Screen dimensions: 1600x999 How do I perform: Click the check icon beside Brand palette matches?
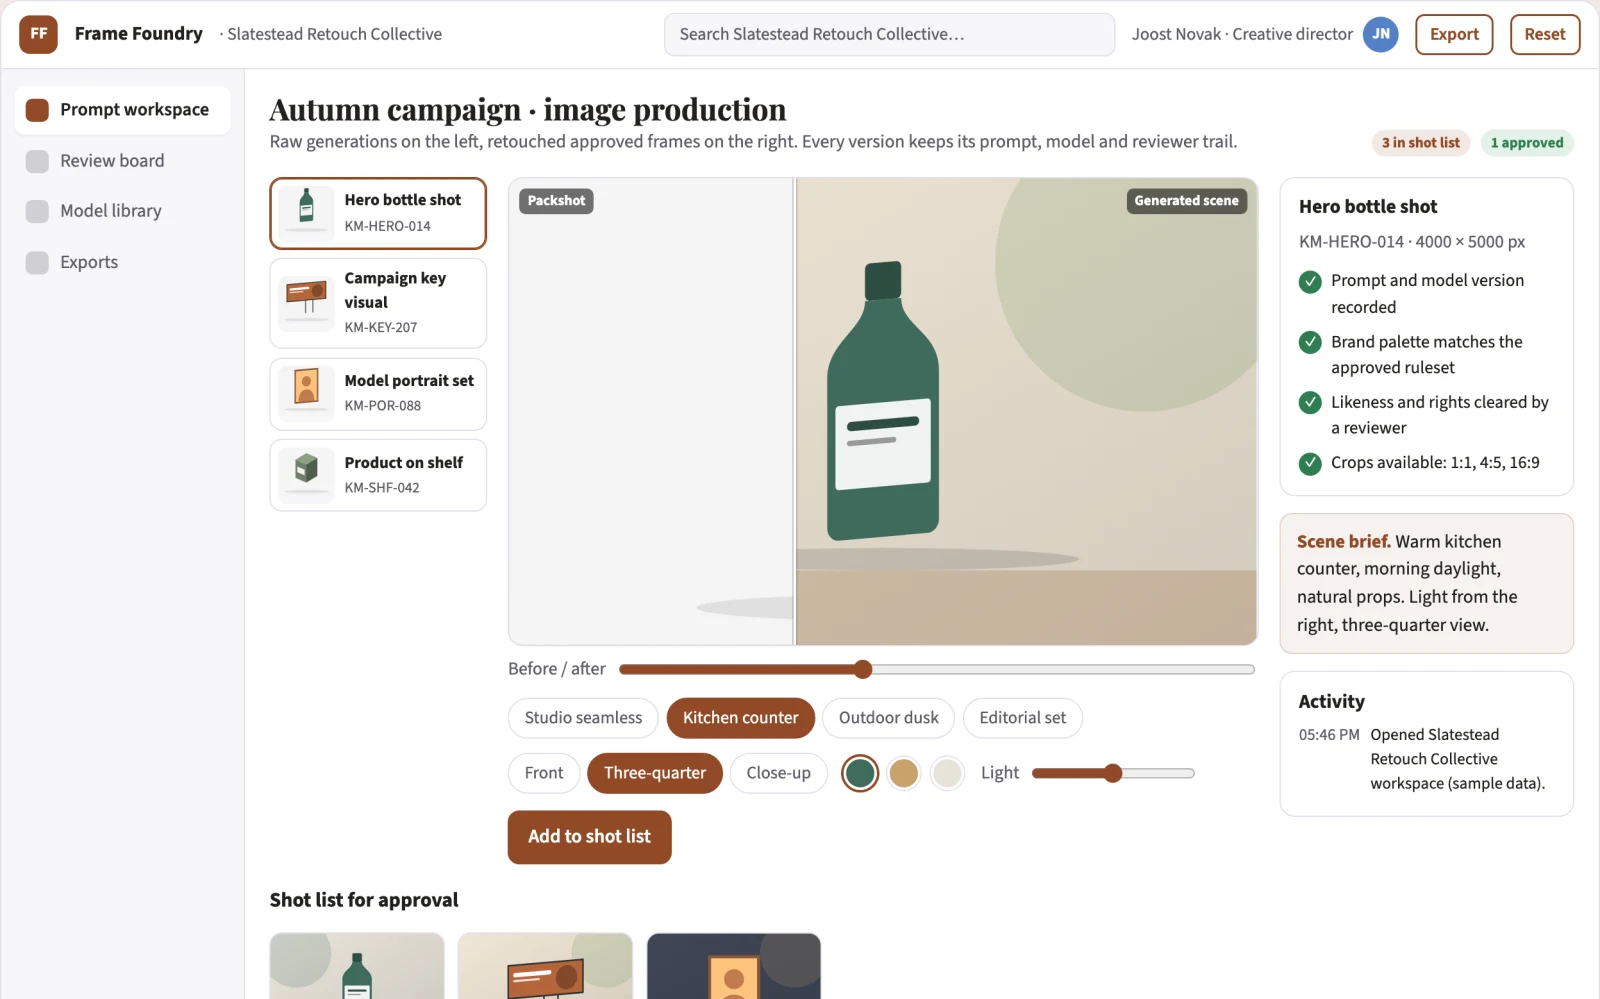1310,342
